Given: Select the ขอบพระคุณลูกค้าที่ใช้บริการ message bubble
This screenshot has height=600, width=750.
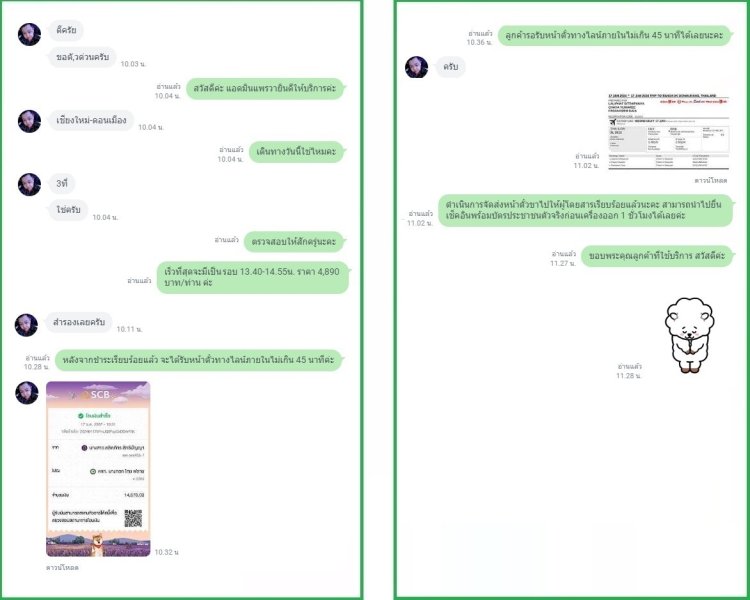Looking at the screenshot, I should pyautogui.click(x=657, y=256).
